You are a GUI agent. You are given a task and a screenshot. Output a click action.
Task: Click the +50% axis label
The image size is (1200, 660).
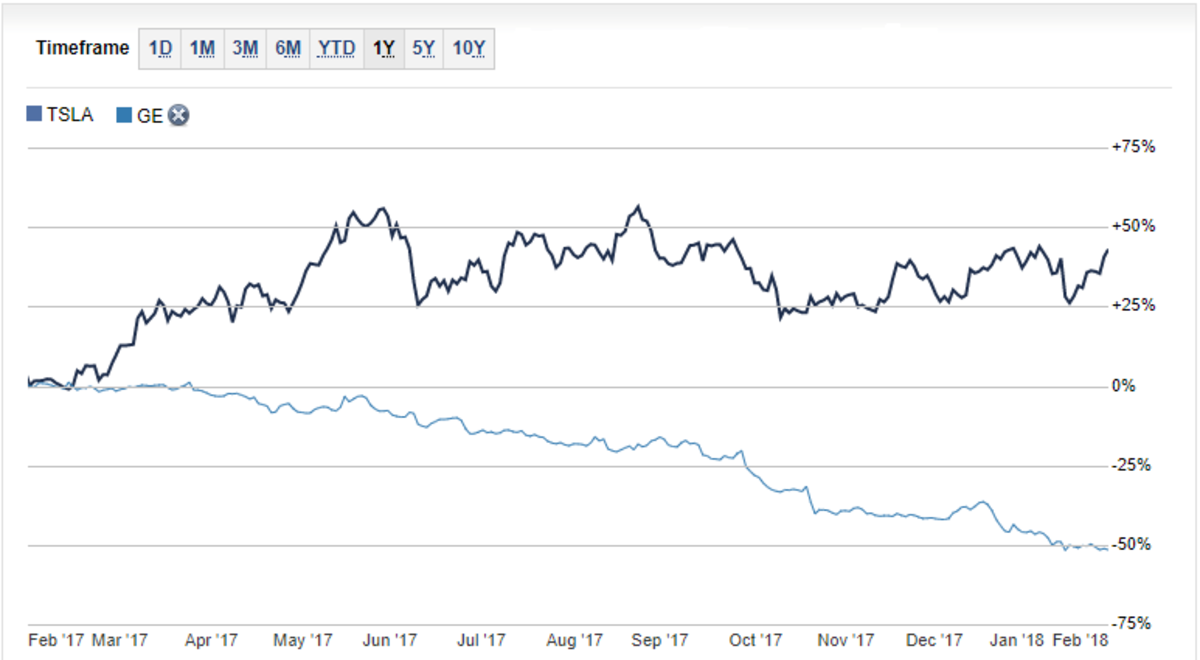tap(1133, 226)
